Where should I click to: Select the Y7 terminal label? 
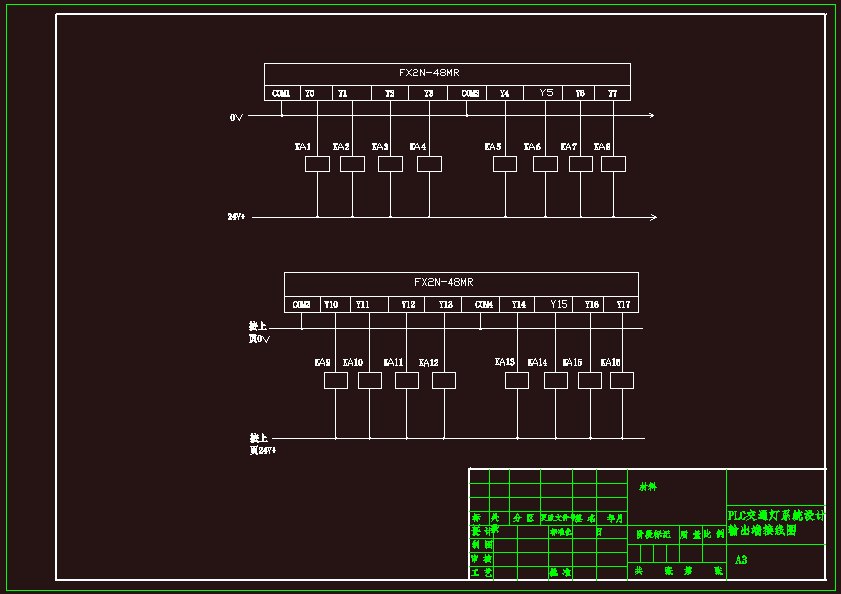[613, 93]
